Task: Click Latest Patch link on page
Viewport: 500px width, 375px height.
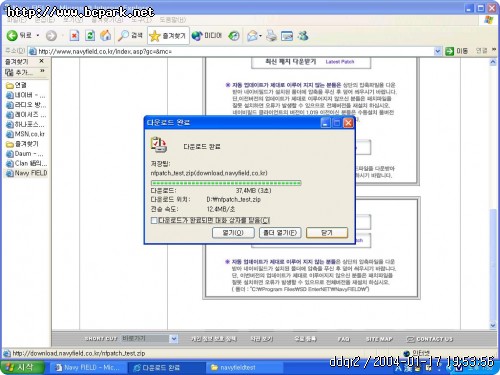Action: pyautogui.click(x=340, y=62)
